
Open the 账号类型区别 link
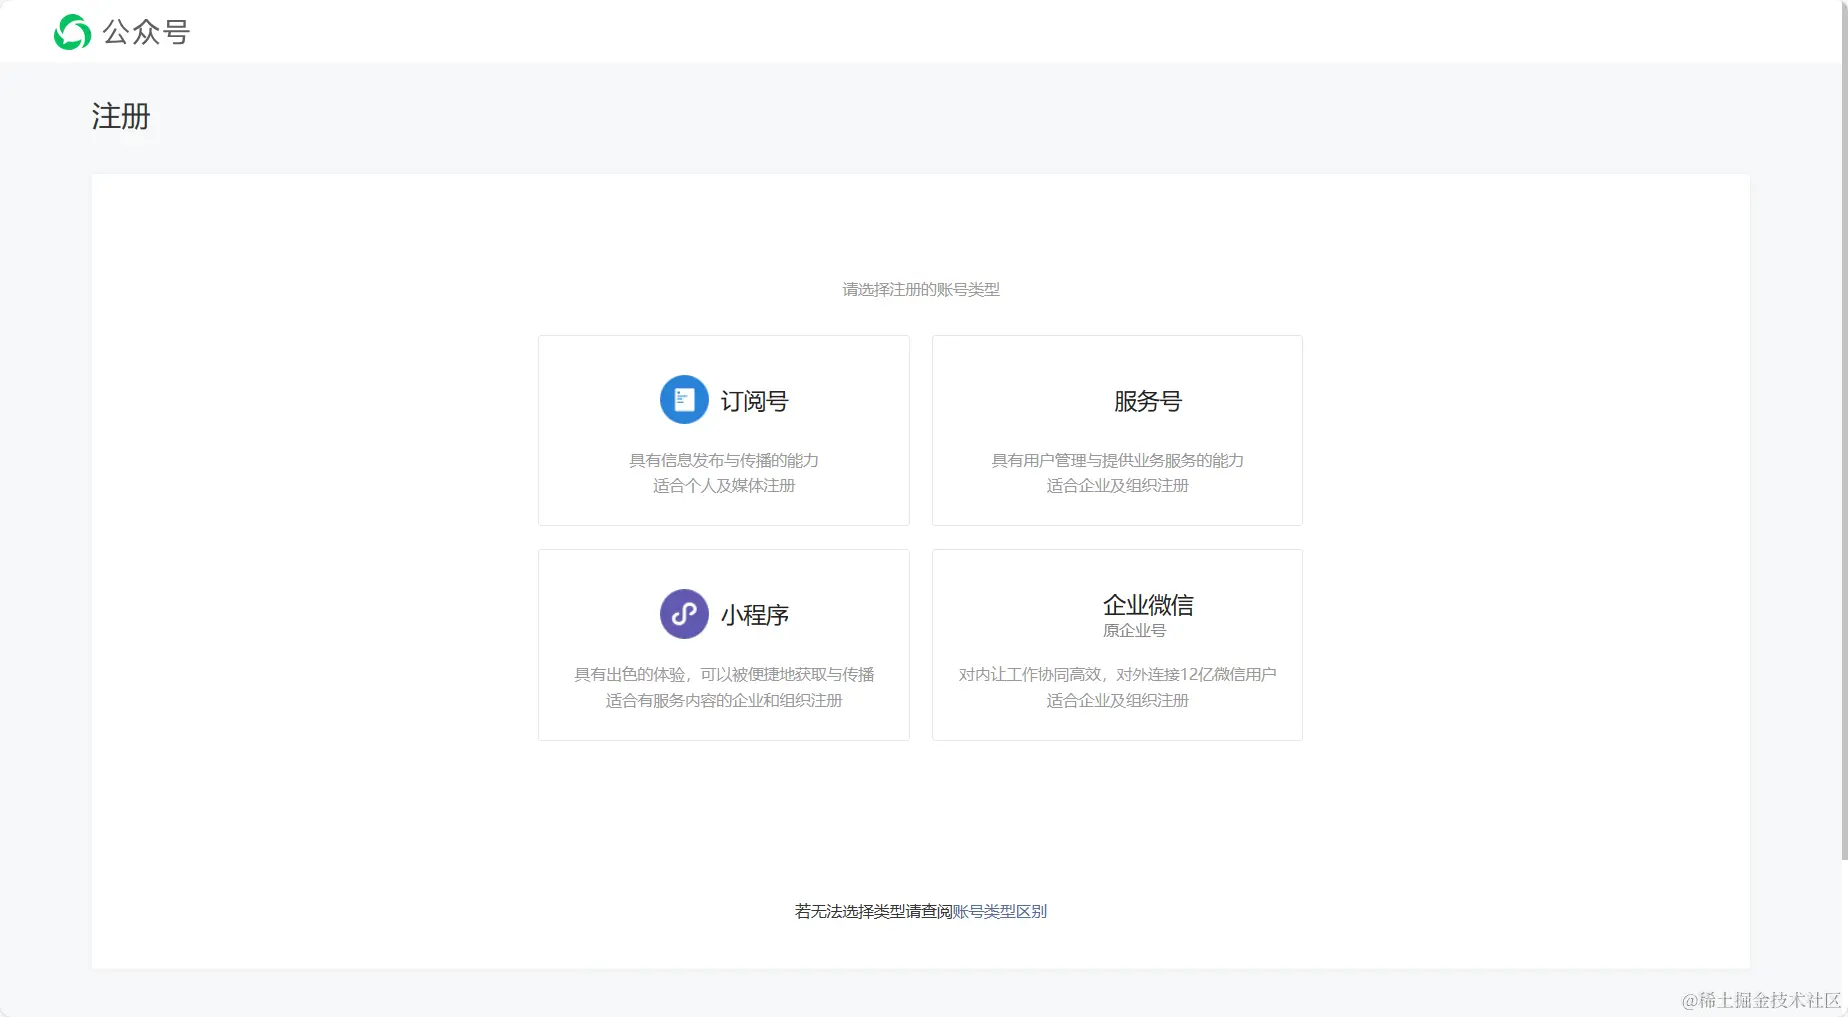(x=1000, y=911)
